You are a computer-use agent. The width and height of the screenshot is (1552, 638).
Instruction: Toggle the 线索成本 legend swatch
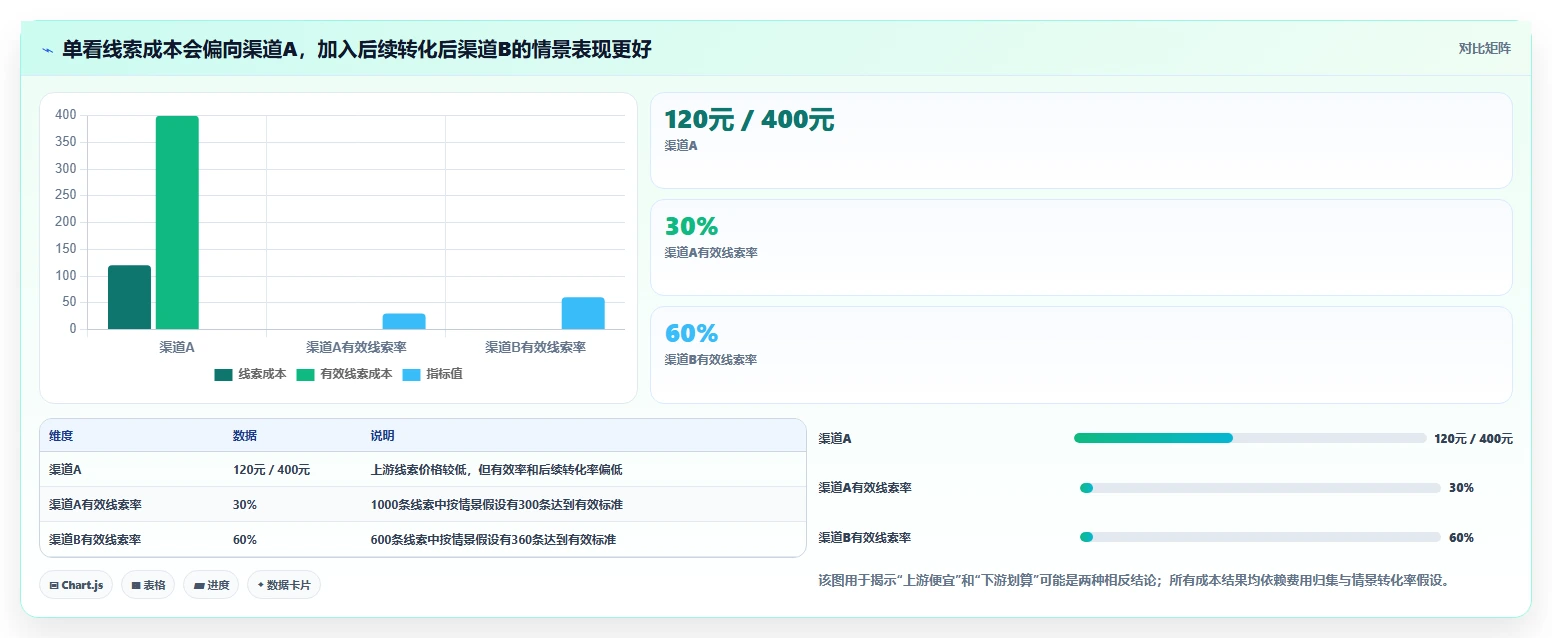[x=223, y=374]
